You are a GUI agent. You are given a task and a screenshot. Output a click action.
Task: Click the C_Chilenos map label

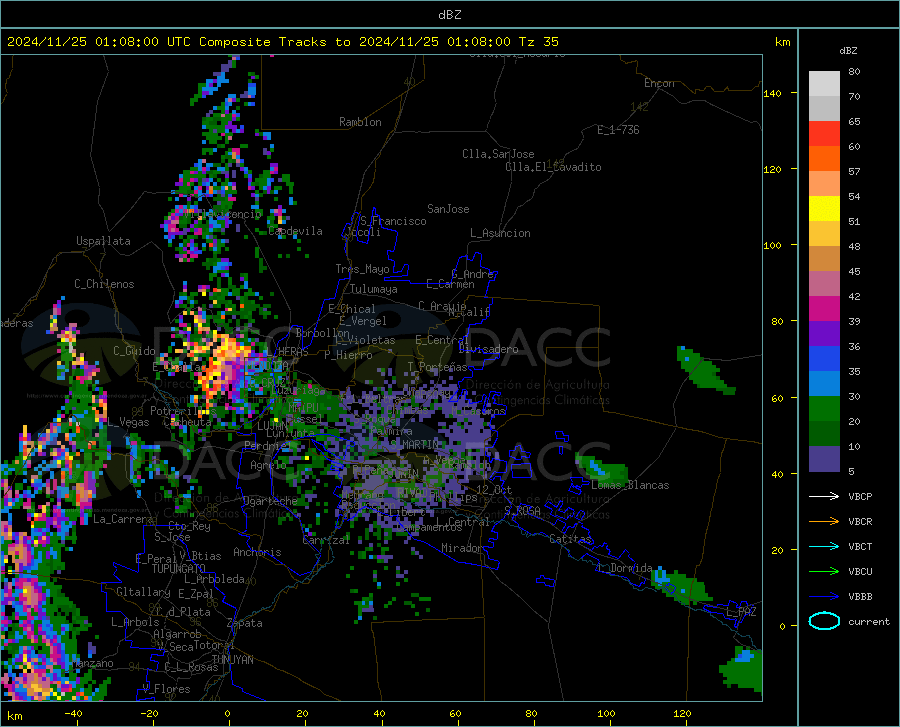click(x=104, y=284)
